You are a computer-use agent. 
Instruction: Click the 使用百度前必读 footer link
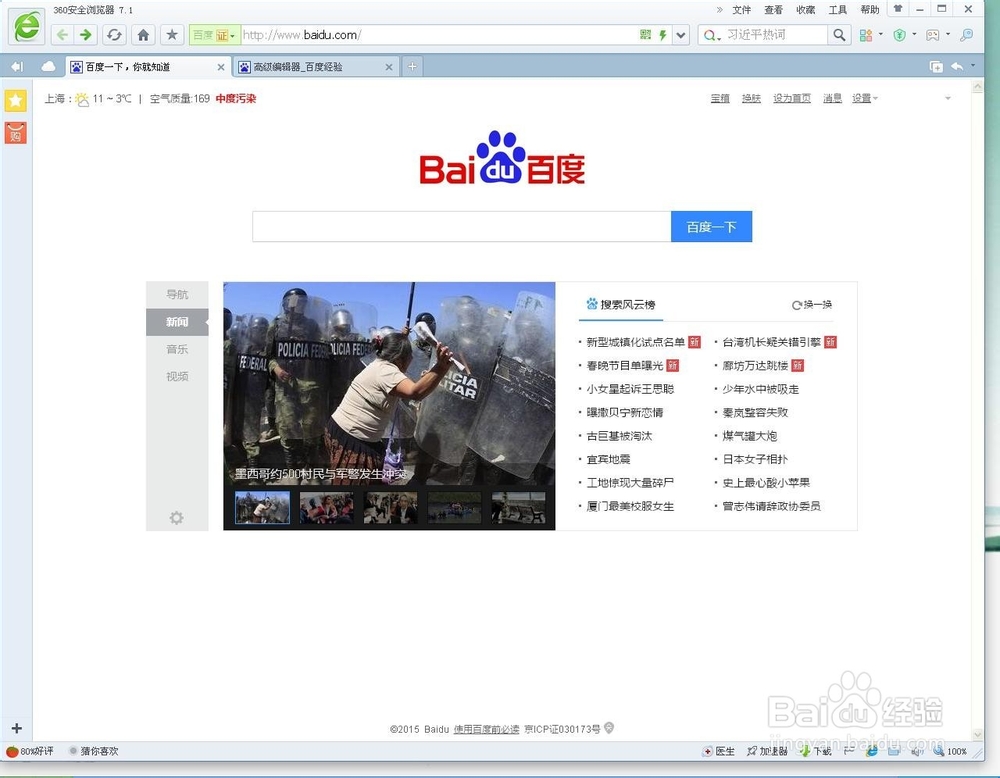(486, 729)
